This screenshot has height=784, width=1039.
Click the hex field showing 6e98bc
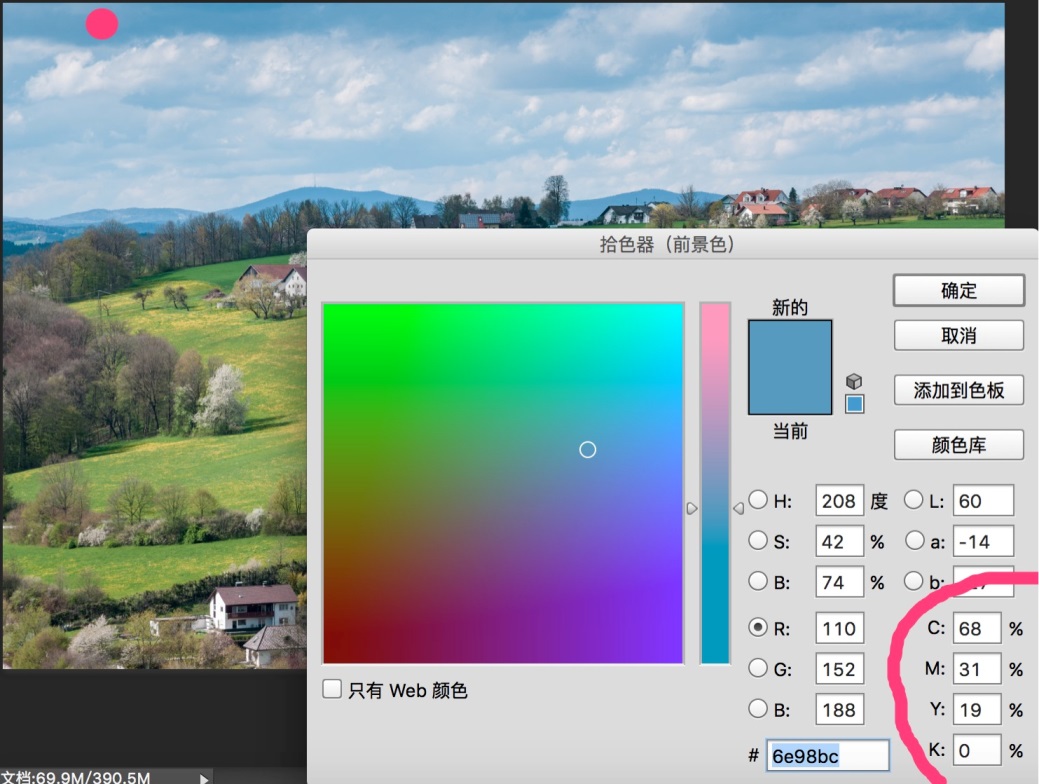point(828,756)
